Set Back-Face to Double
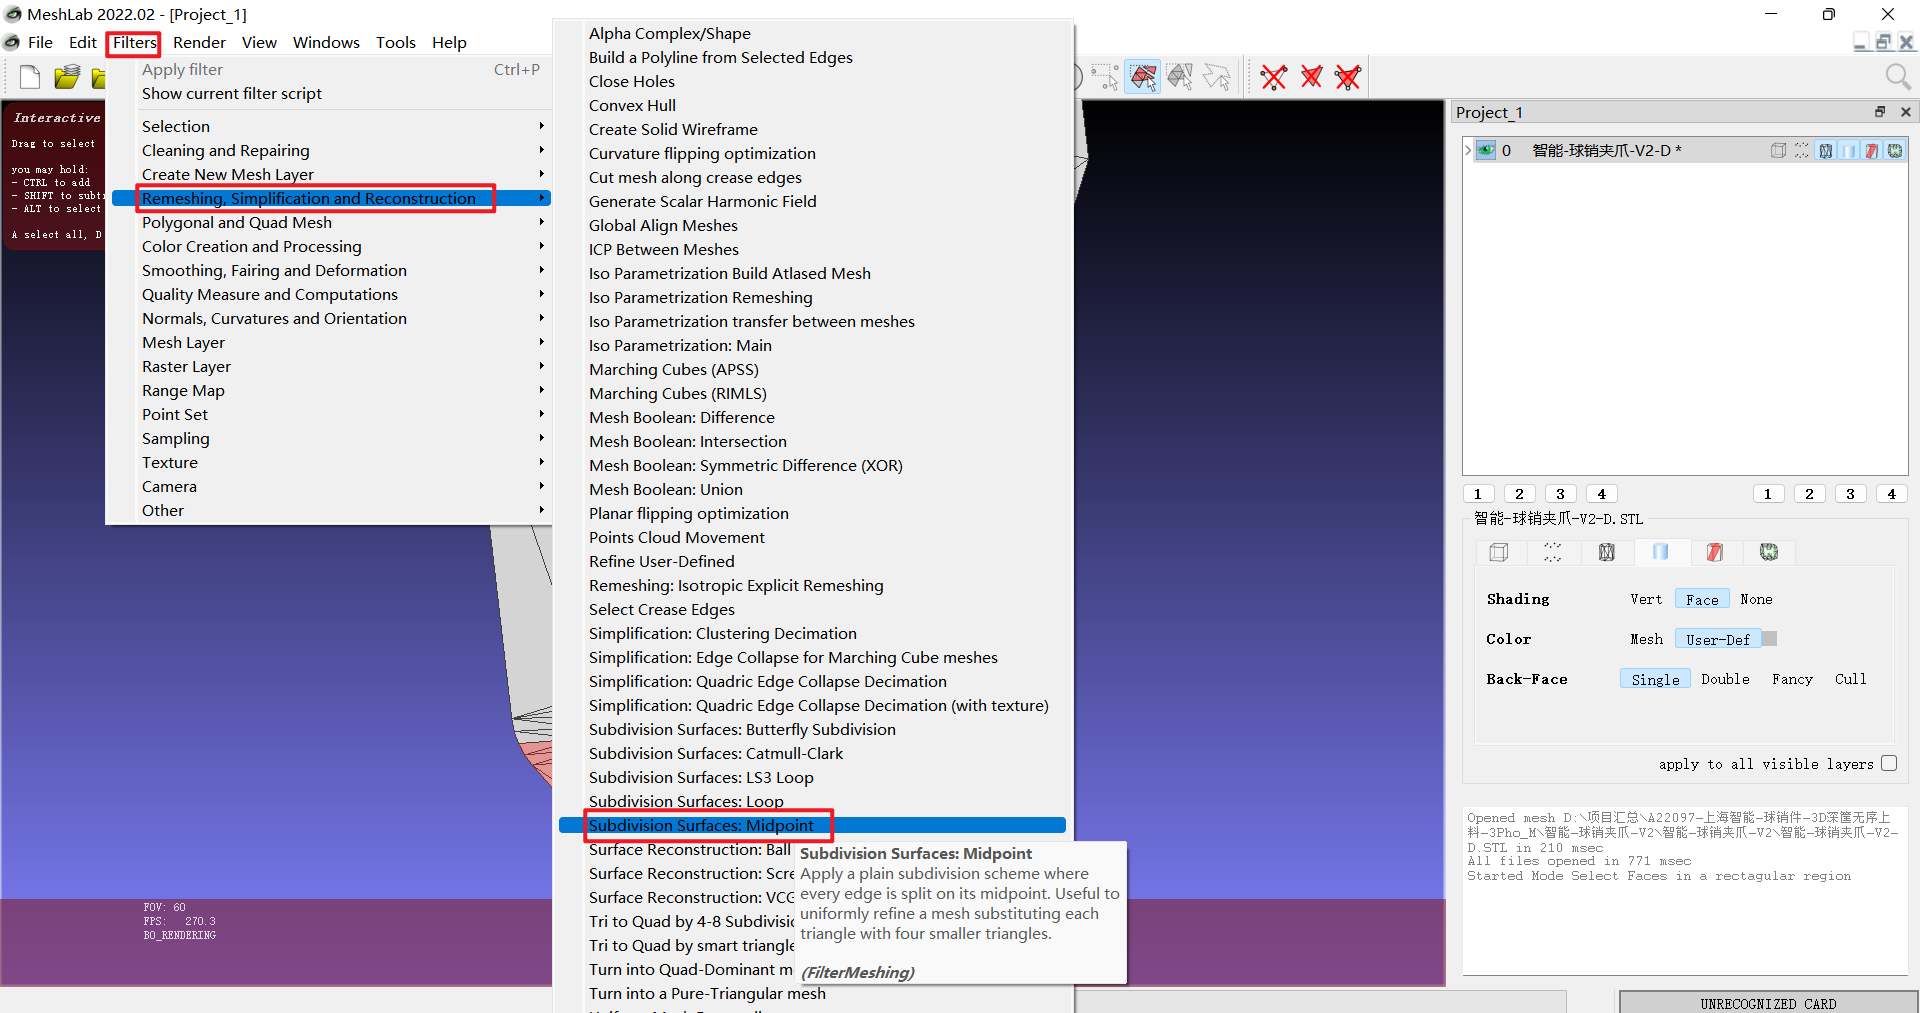This screenshot has width=1920, height=1013. [x=1725, y=679]
